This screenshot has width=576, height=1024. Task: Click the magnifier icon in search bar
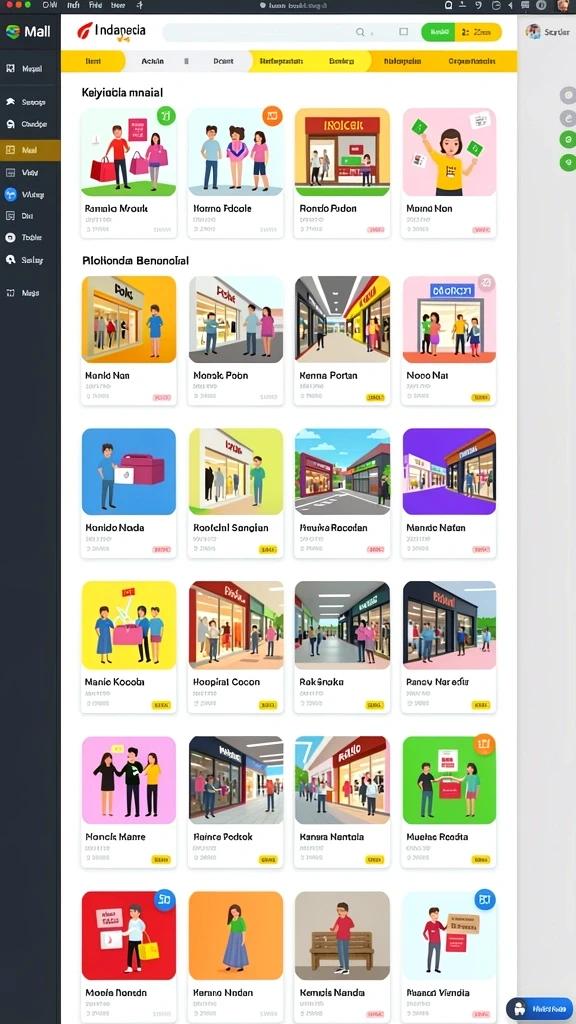[360, 32]
